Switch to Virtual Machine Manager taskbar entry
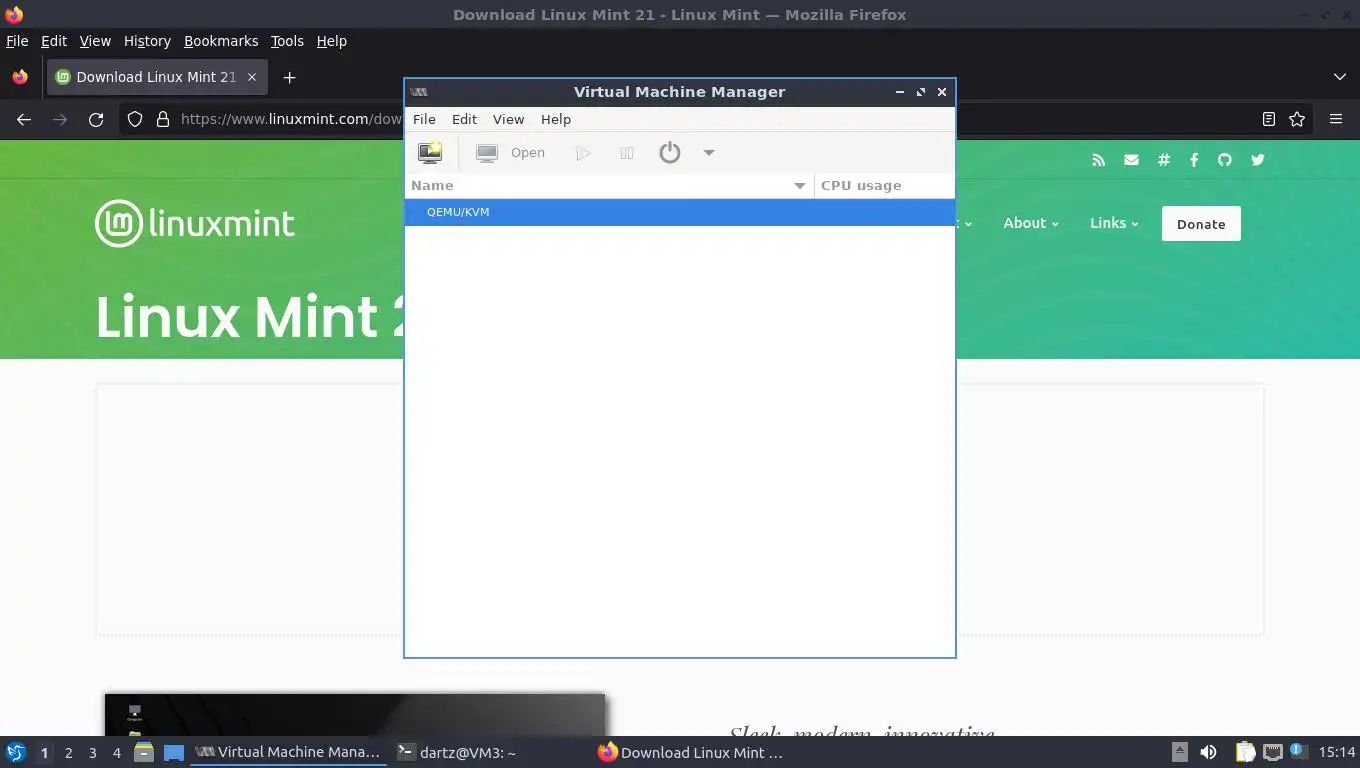The width and height of the screenshot is (1360, 768). pyautogui.click(x=288, y=752)
